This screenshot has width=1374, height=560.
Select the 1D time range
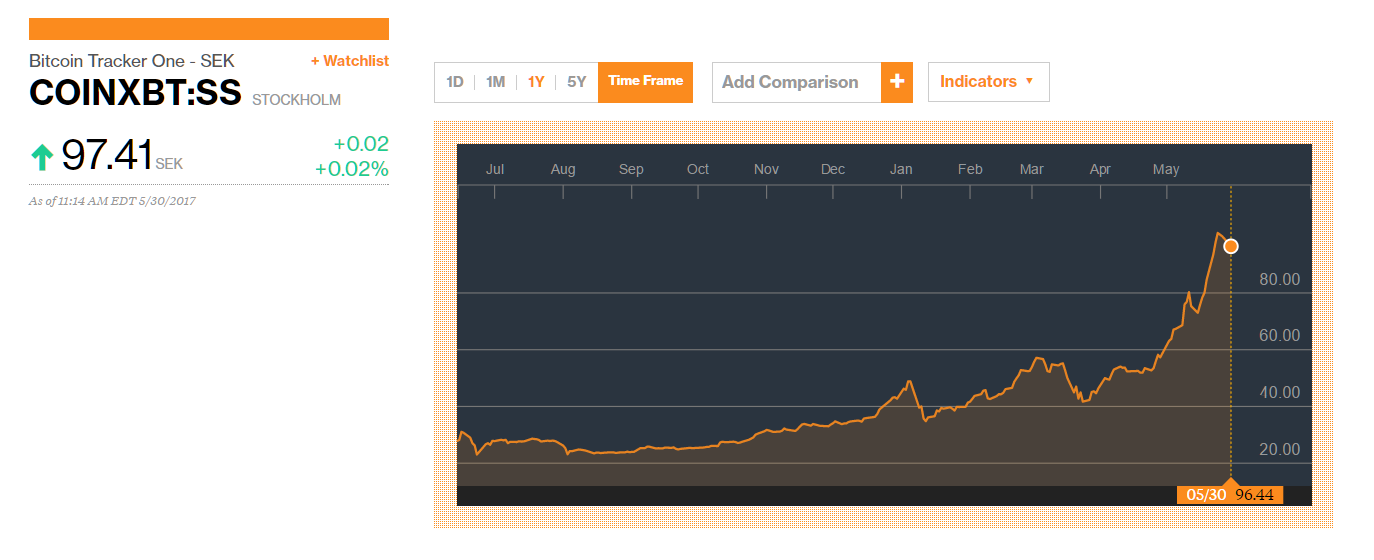coord(455,82)
